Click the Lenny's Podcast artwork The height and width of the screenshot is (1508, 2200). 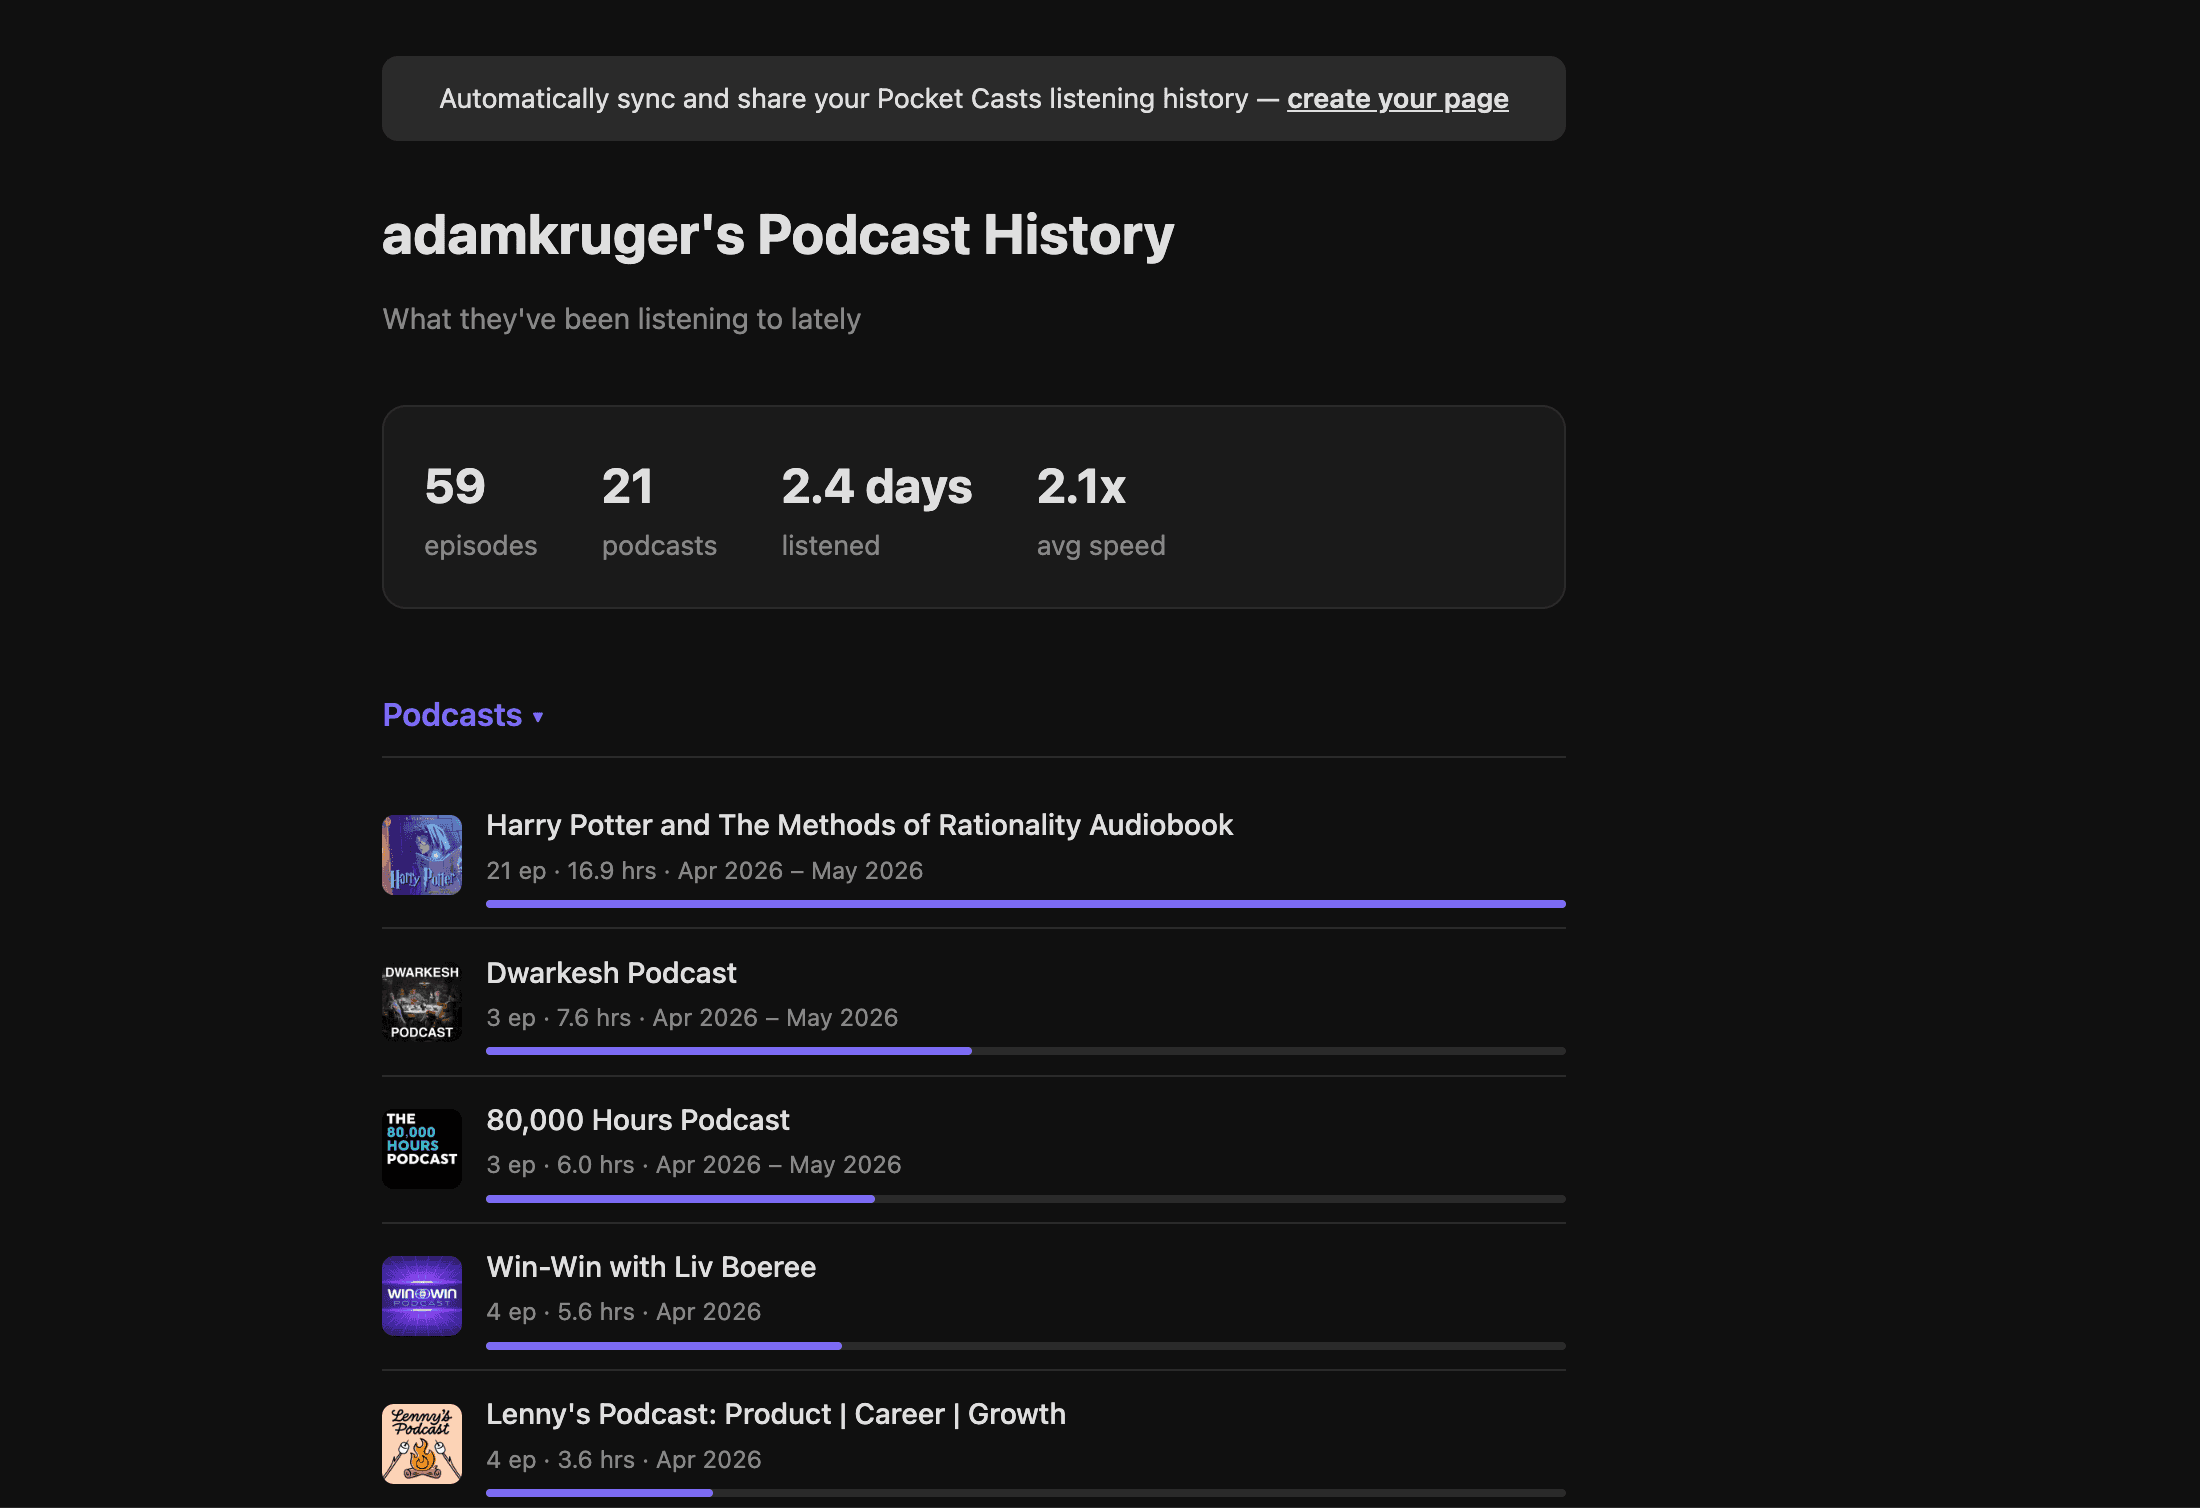[422, 1444]
